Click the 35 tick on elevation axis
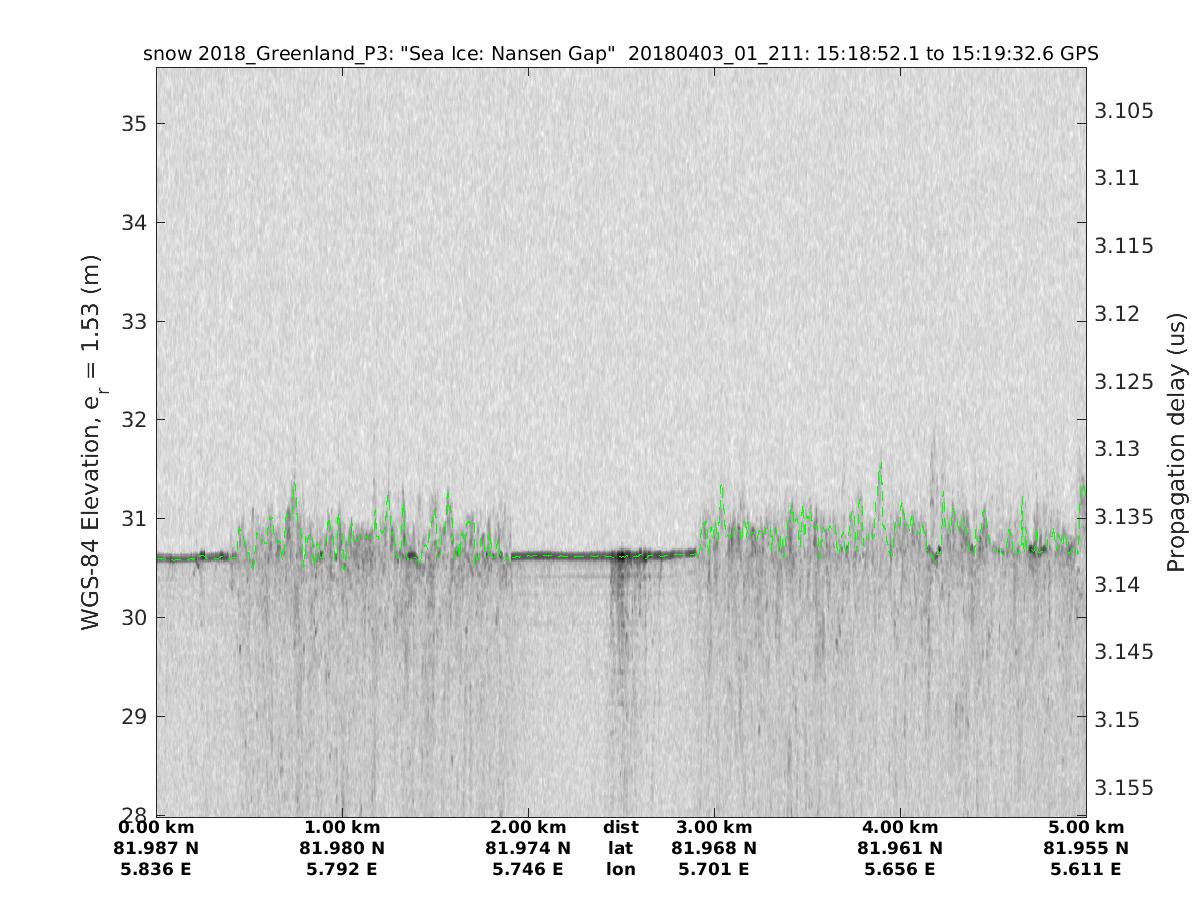 pos(134,124)
